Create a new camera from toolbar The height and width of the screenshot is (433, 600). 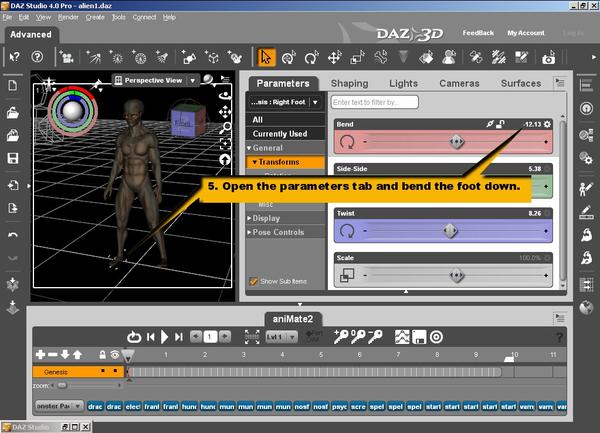(67, 57)
